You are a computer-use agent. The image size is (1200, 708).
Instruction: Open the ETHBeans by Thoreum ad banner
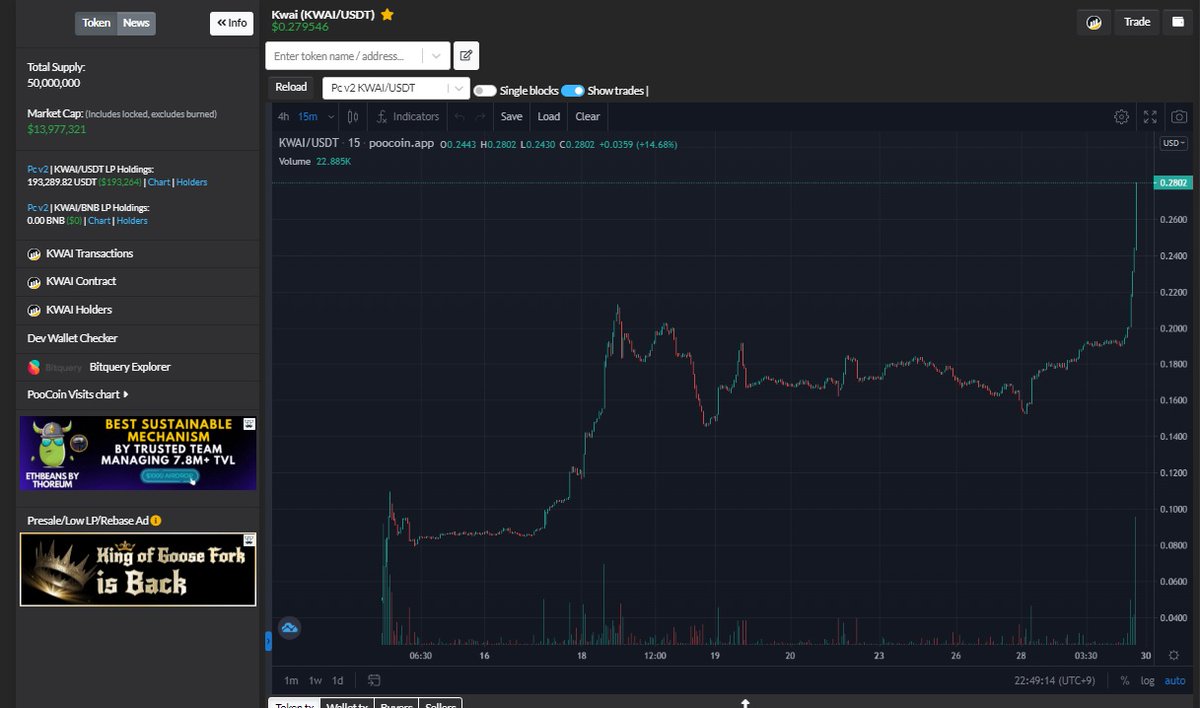pos(138,453)
